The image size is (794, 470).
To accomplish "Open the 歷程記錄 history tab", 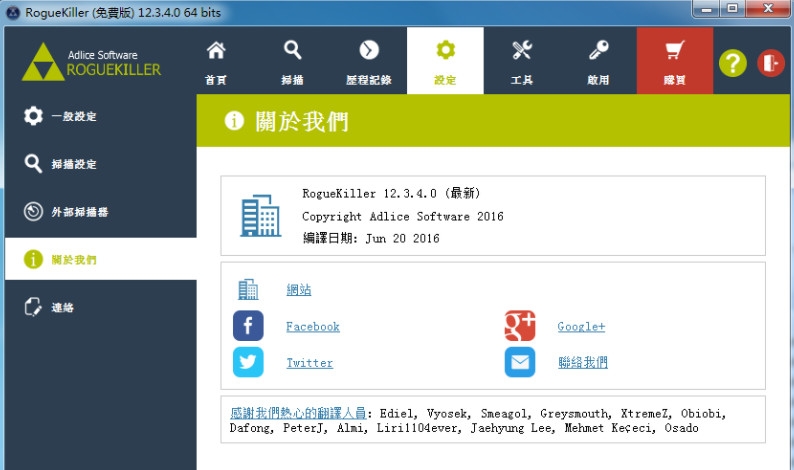I will click(x=369, y=61).
